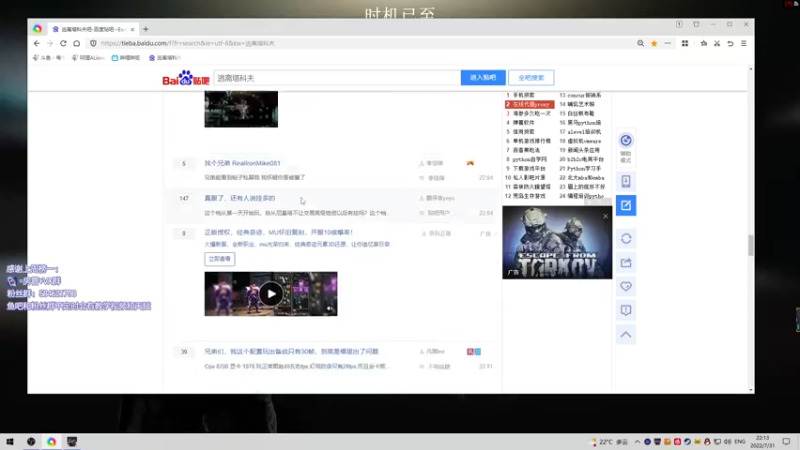Open the four-squares extensions grid icon
800x450 pixels.
pyautogui.click(x=685, y=43)
